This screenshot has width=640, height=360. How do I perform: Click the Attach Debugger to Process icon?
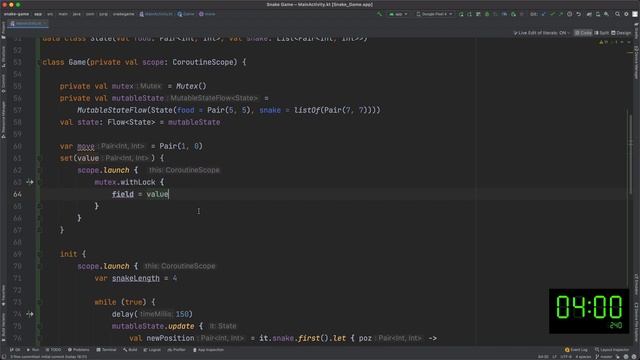point(513,14)
